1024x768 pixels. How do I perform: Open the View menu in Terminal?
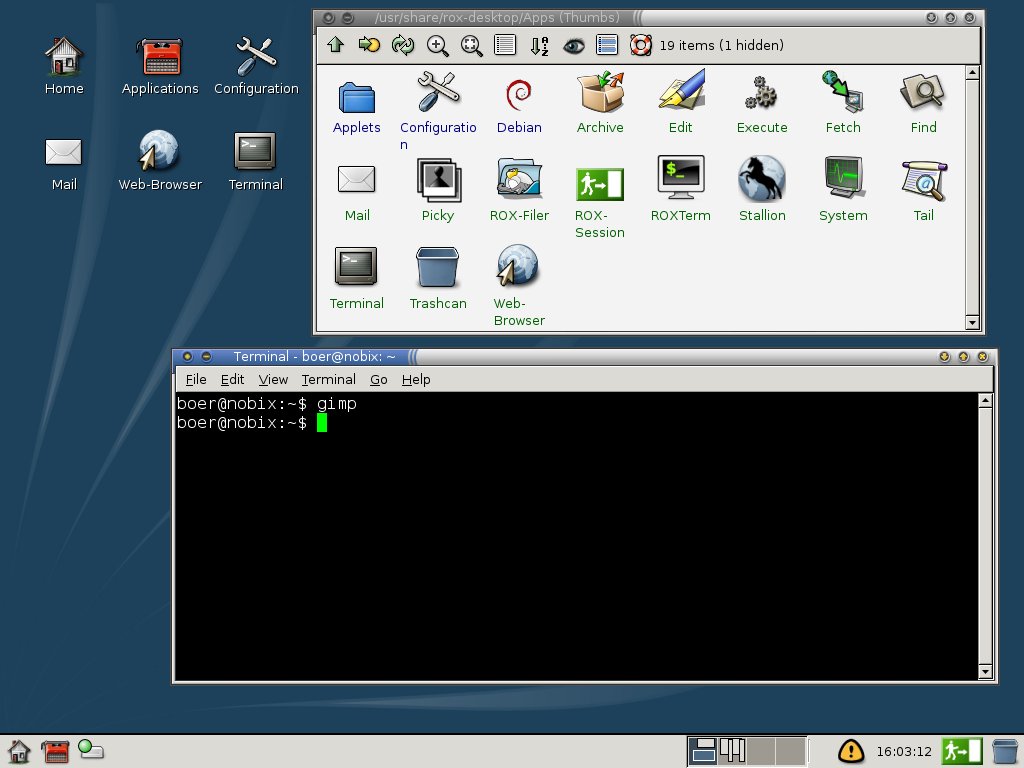[273, 379]
